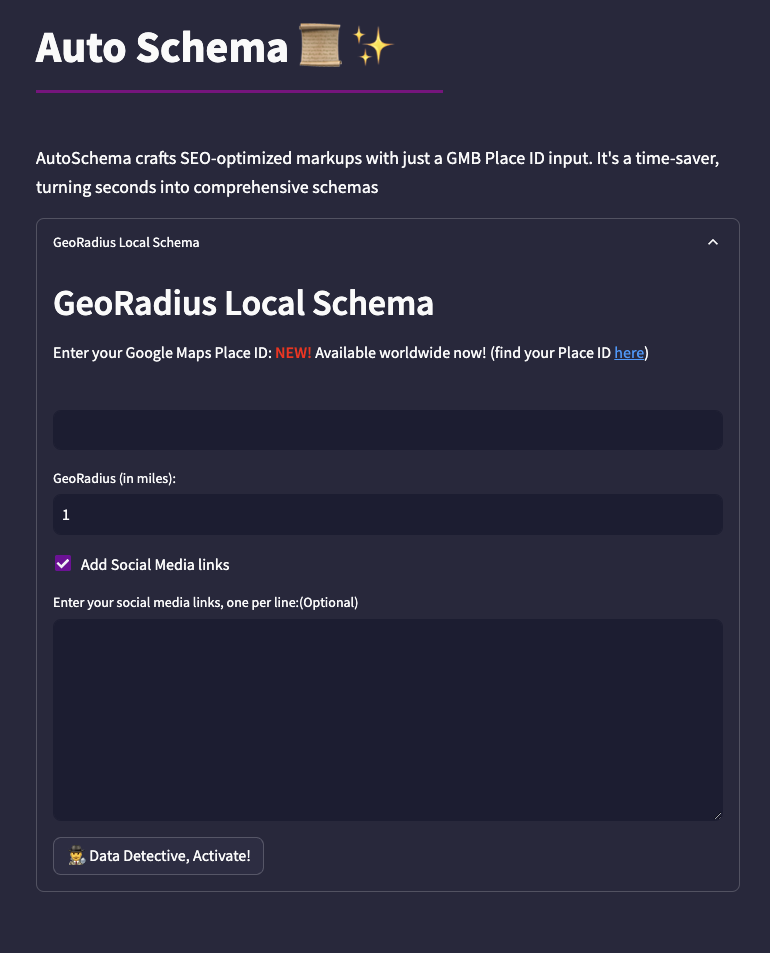Click the AutoSchema description paragraph
Viewport: 770px width, 953px height.
(x=377, y=173)
